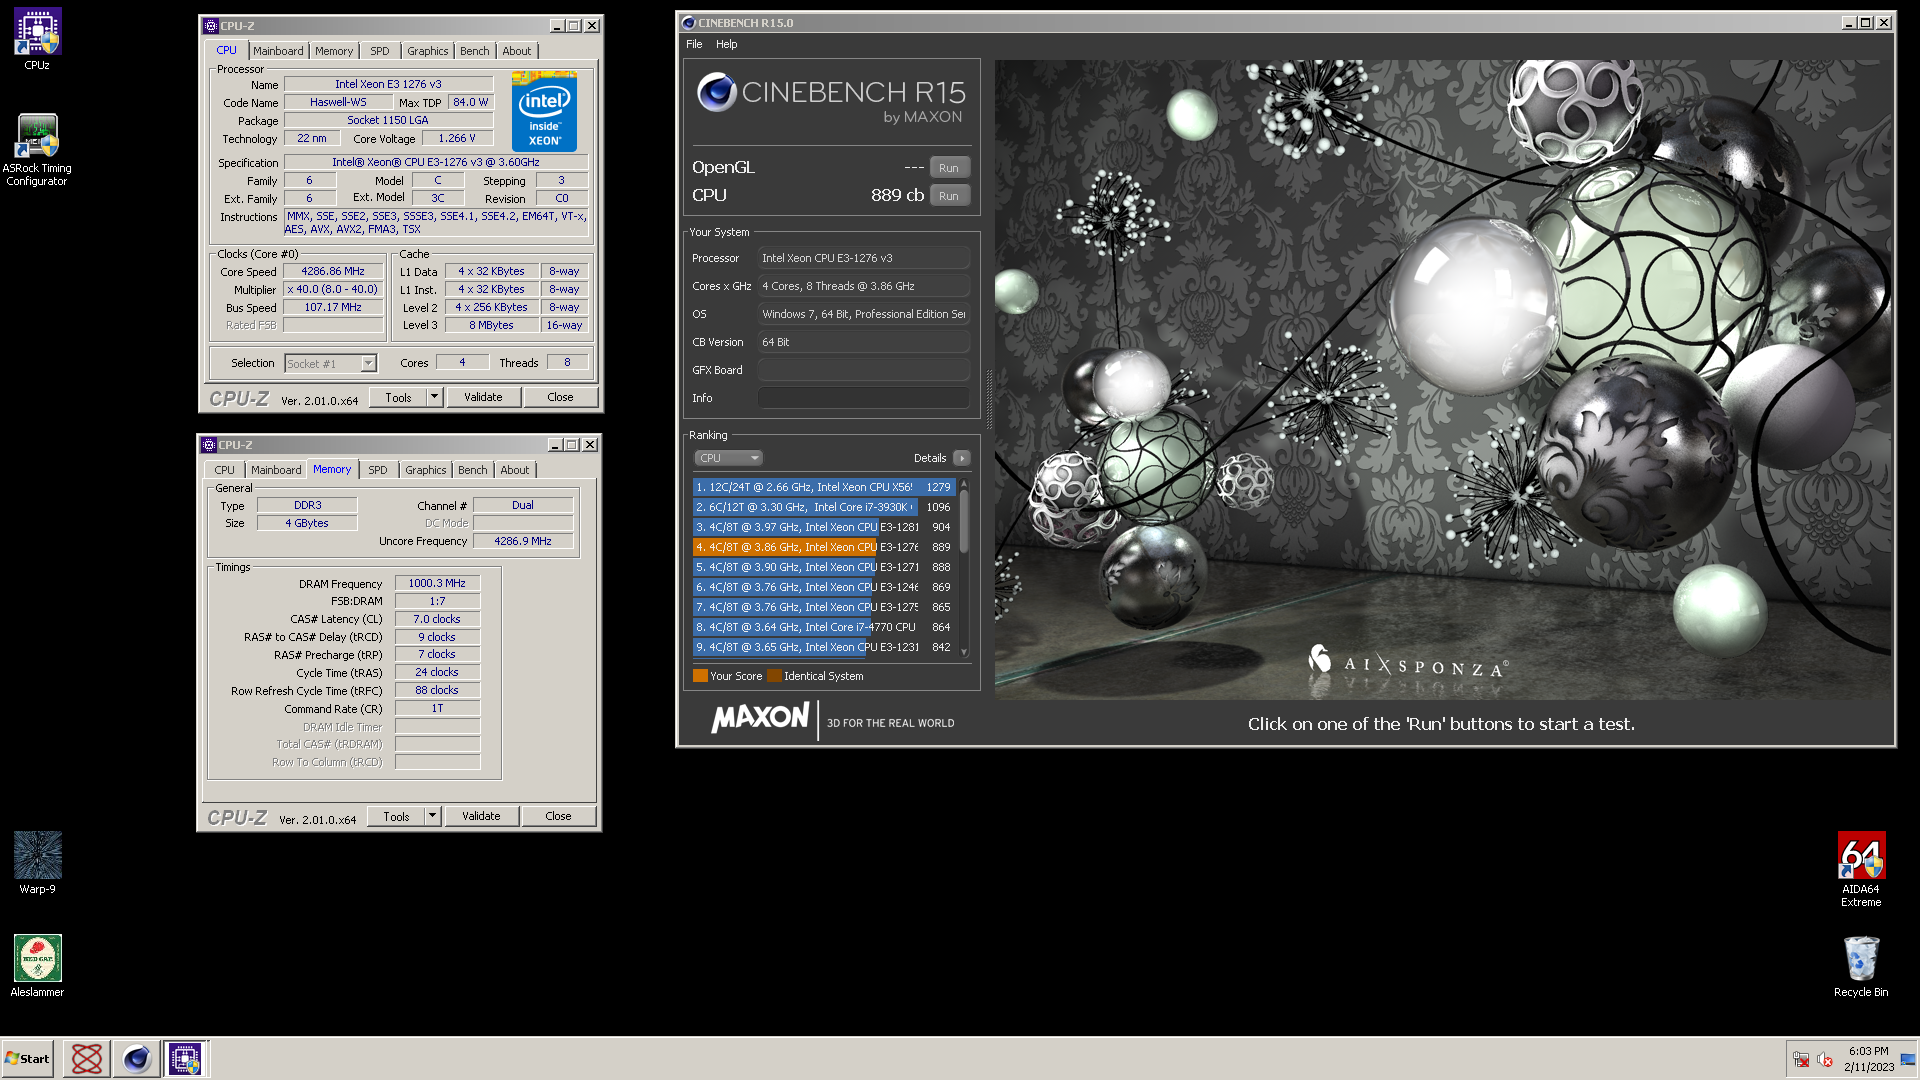Click the muted volume tray icon
Screen dimensions: 1920x1080
(x=1824, y=1059)
